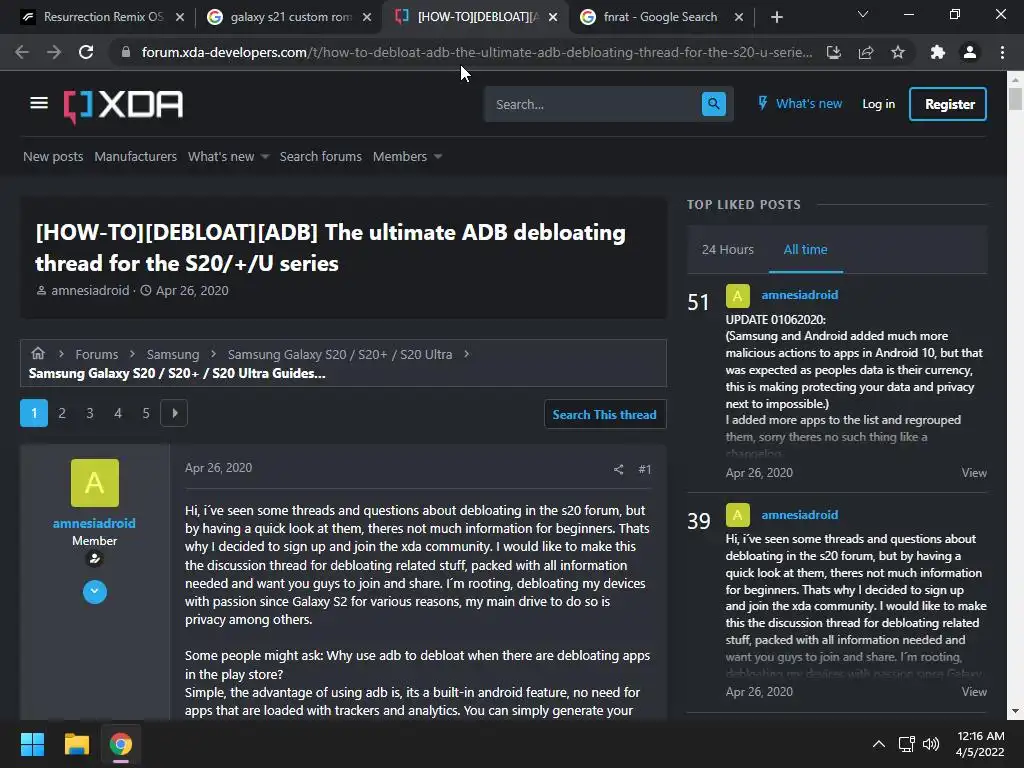Viewport: 1024px width, 768px height.
Task: Go to page 3 of the thread
Action: click(90, 413)
